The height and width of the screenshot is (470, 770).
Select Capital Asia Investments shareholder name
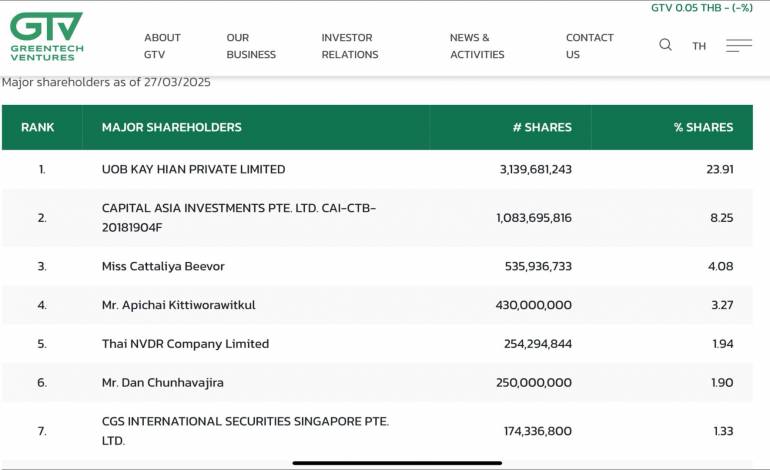(239, 217)
